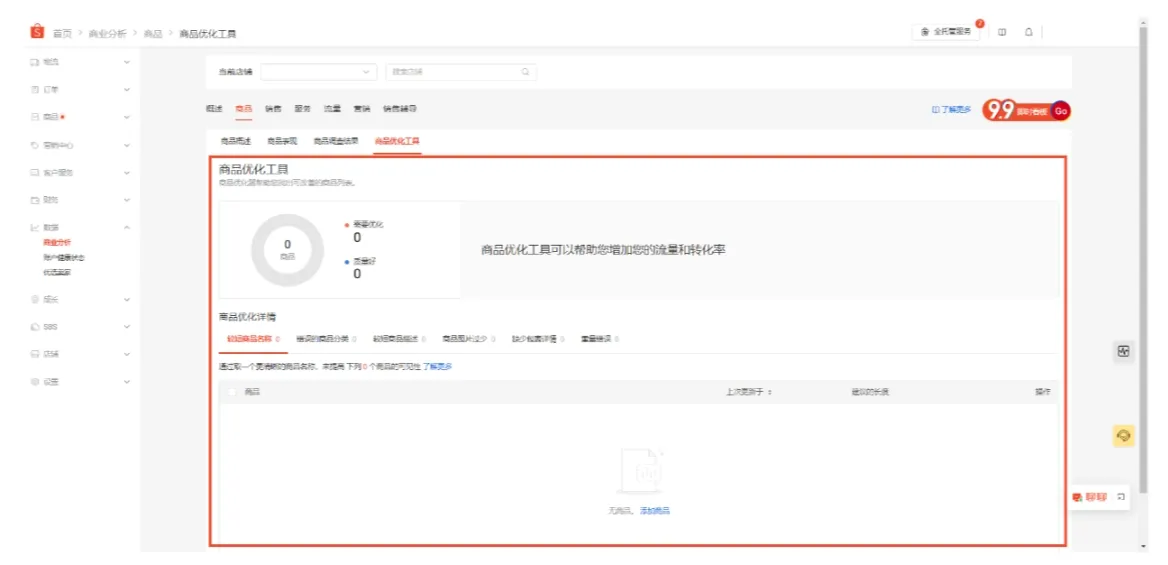Viewport: 1168px width, 565px height.
Task: Click inline 了解更多 link above the table
Action: coord(438,367)
